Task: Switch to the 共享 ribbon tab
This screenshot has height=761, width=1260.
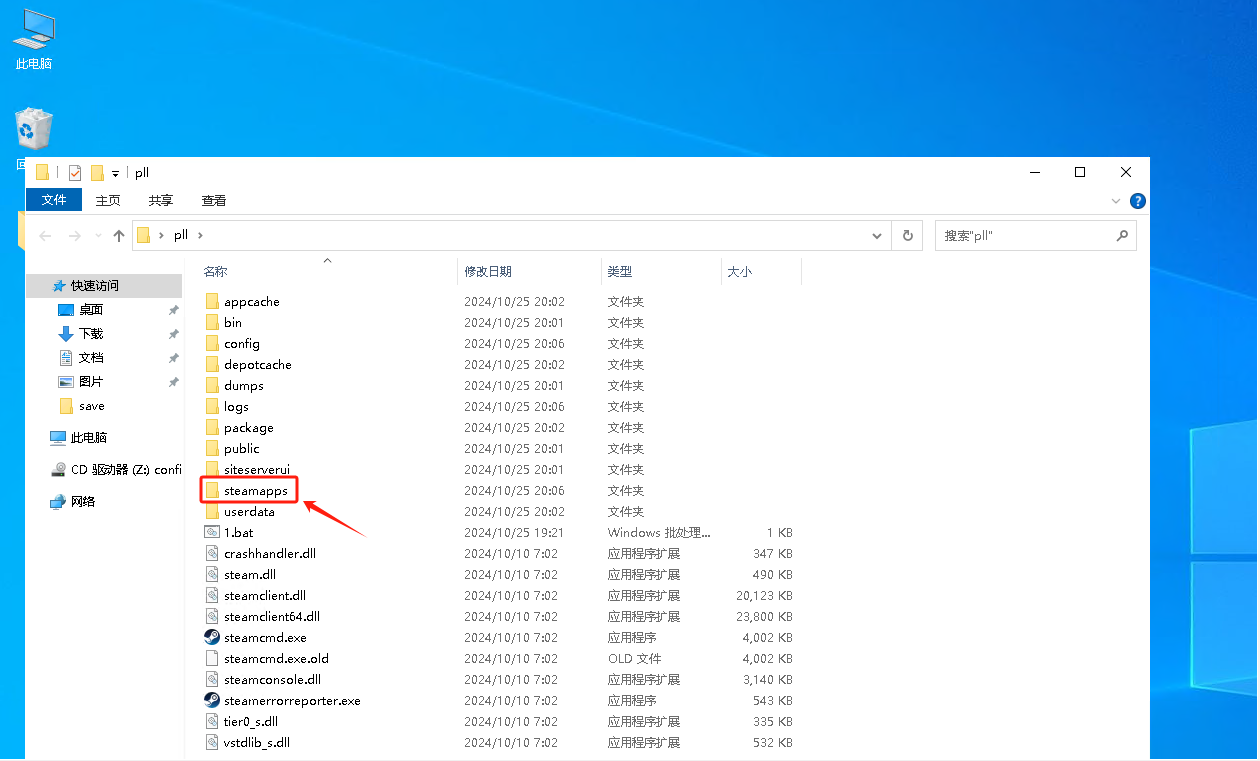Action: tap(160, 200)
